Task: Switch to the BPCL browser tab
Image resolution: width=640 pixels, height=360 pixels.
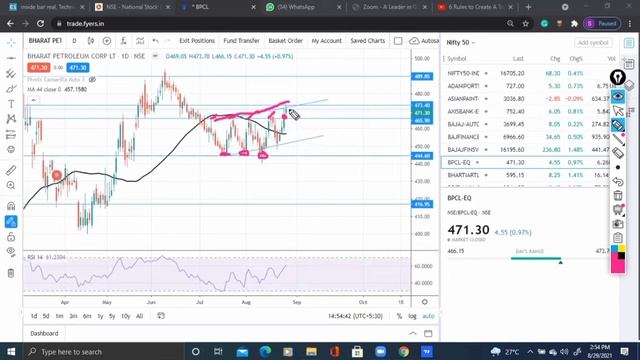Action: (218, 7)
